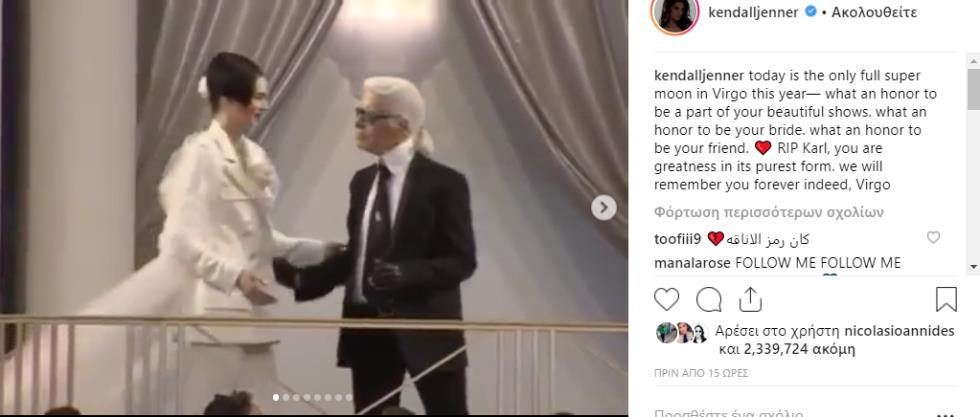Open comments with the speech bubble icon

pos(709,299)
